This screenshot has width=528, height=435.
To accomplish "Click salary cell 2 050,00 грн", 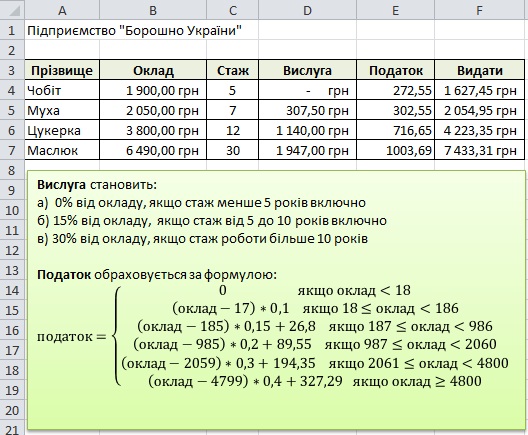I will 153,110.
